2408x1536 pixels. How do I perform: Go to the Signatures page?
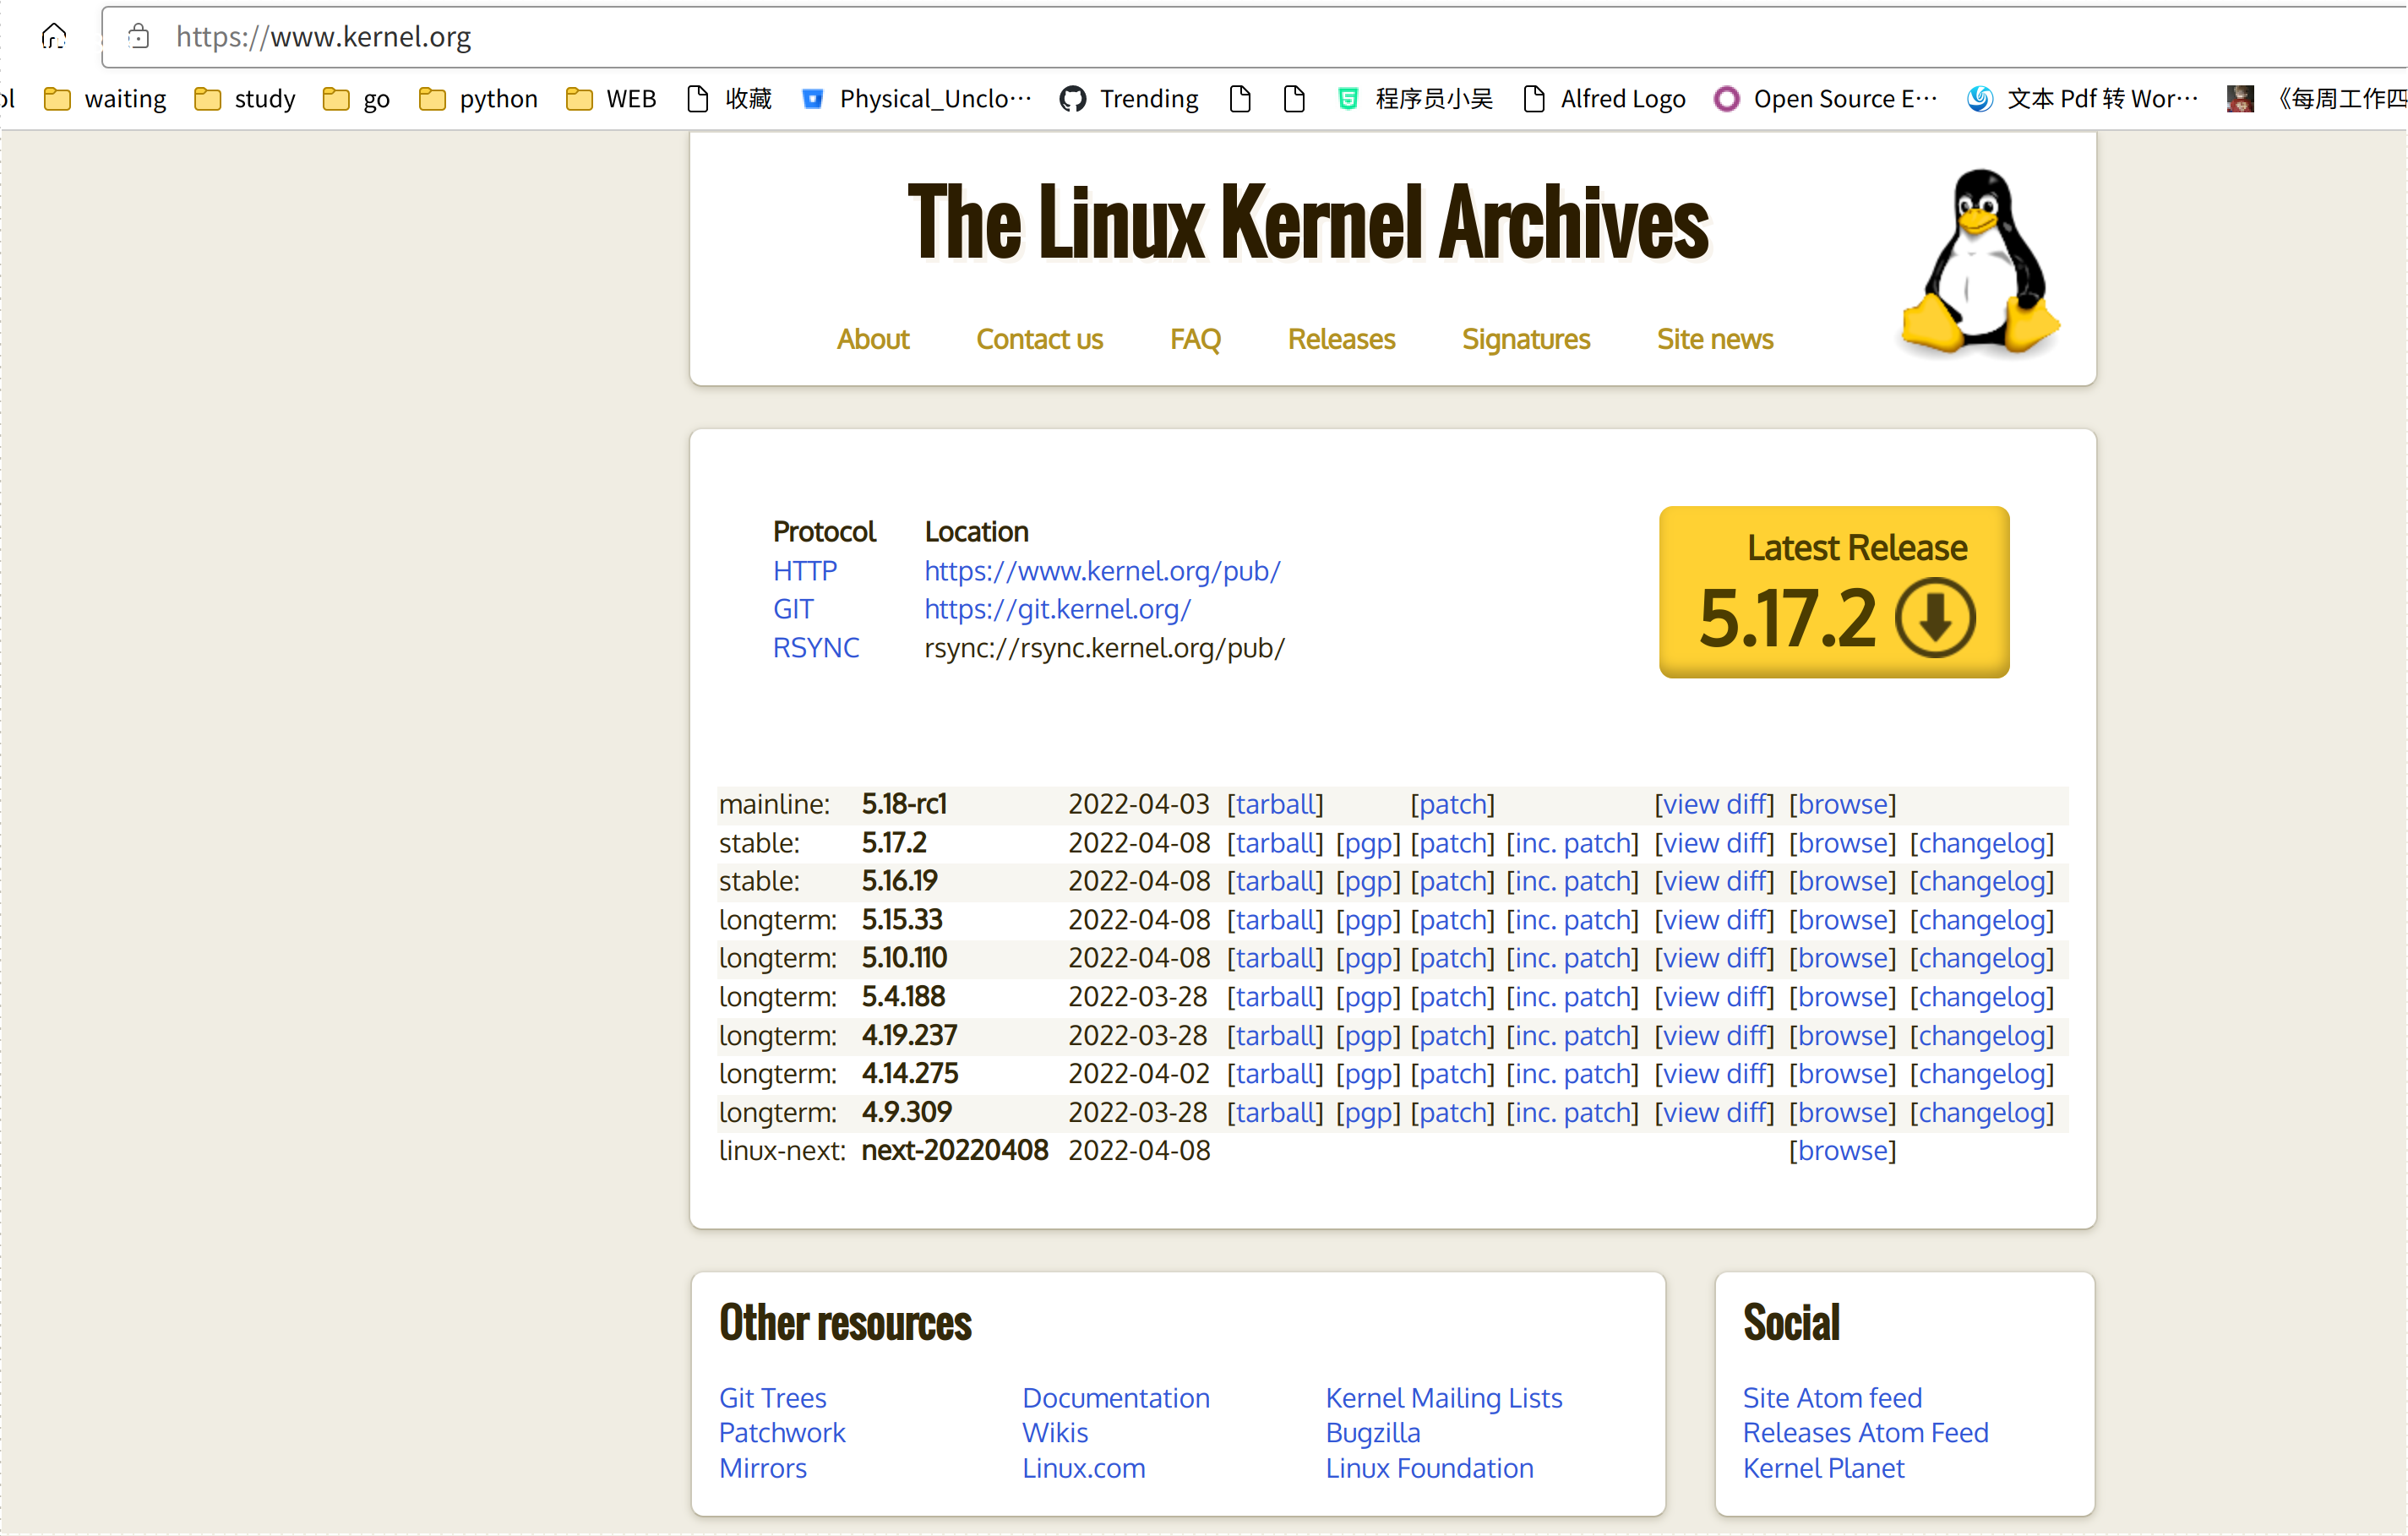click(x=1525, y=339)
